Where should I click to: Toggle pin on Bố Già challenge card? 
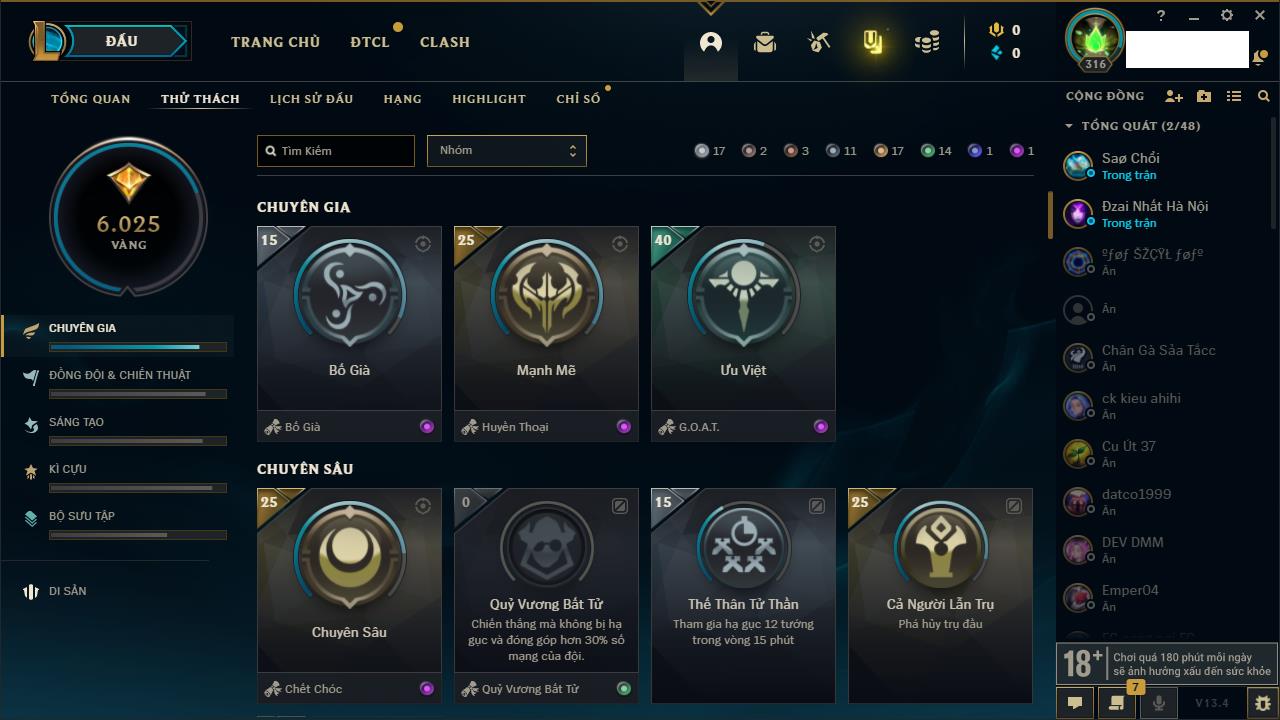pyautogui.click(x=423, y=244)
